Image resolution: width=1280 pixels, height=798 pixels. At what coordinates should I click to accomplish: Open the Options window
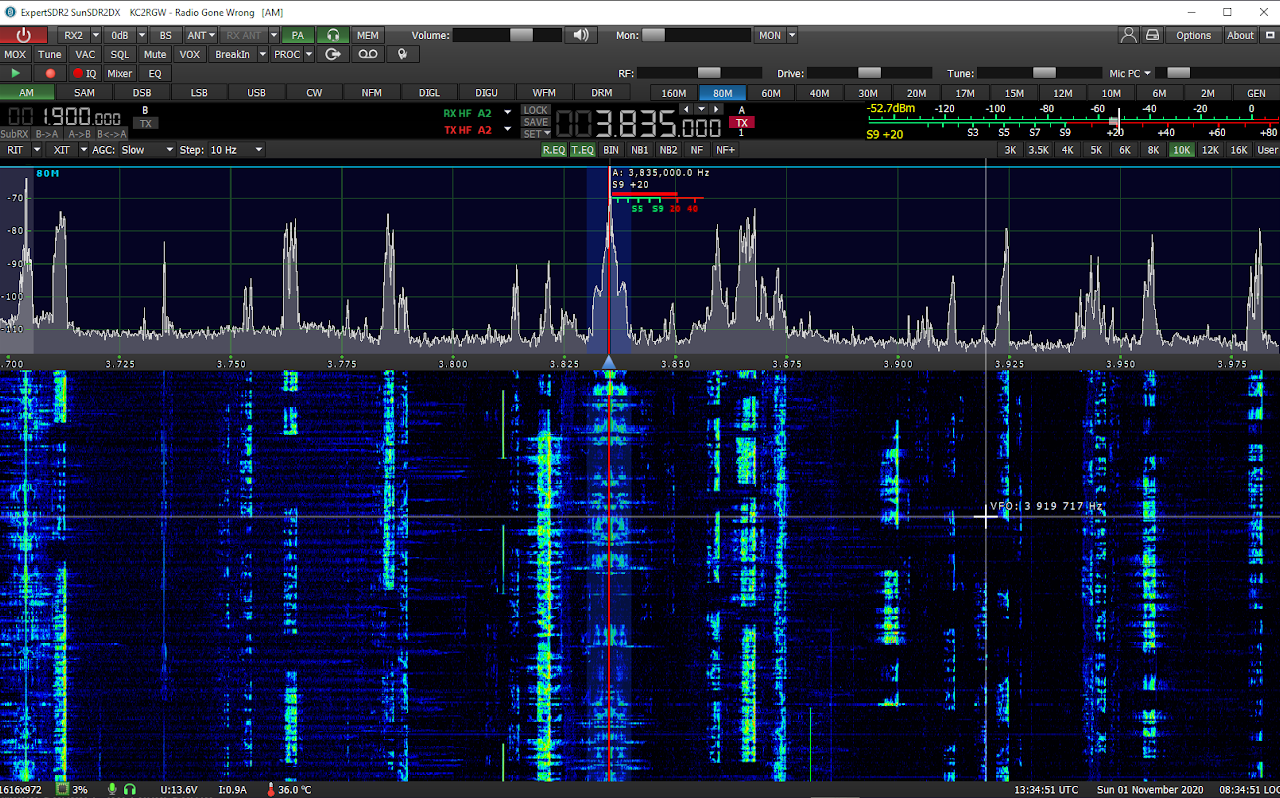click(x=1193, y=35)
